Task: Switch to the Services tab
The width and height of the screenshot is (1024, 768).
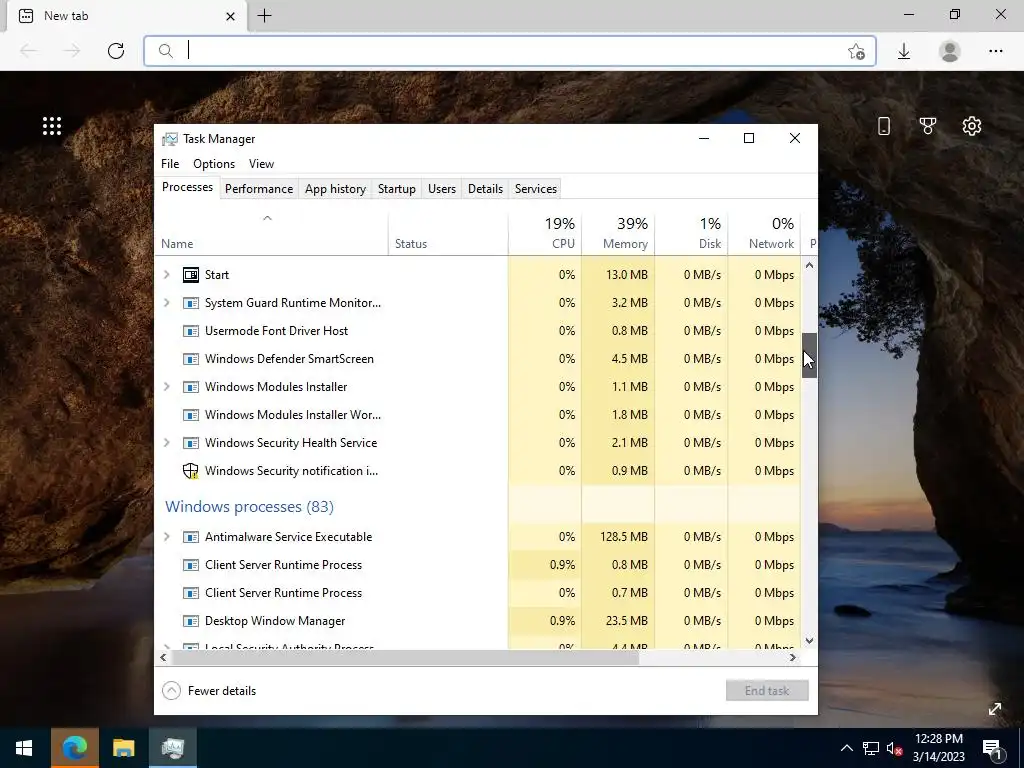Action: 536,189
